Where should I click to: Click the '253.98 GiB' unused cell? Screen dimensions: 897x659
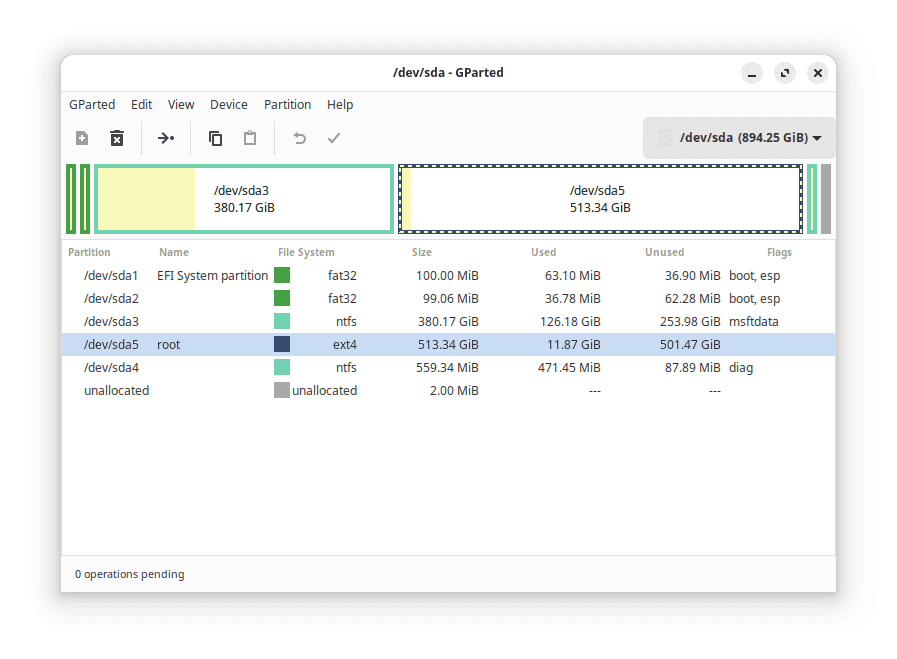tap(690, 321)
